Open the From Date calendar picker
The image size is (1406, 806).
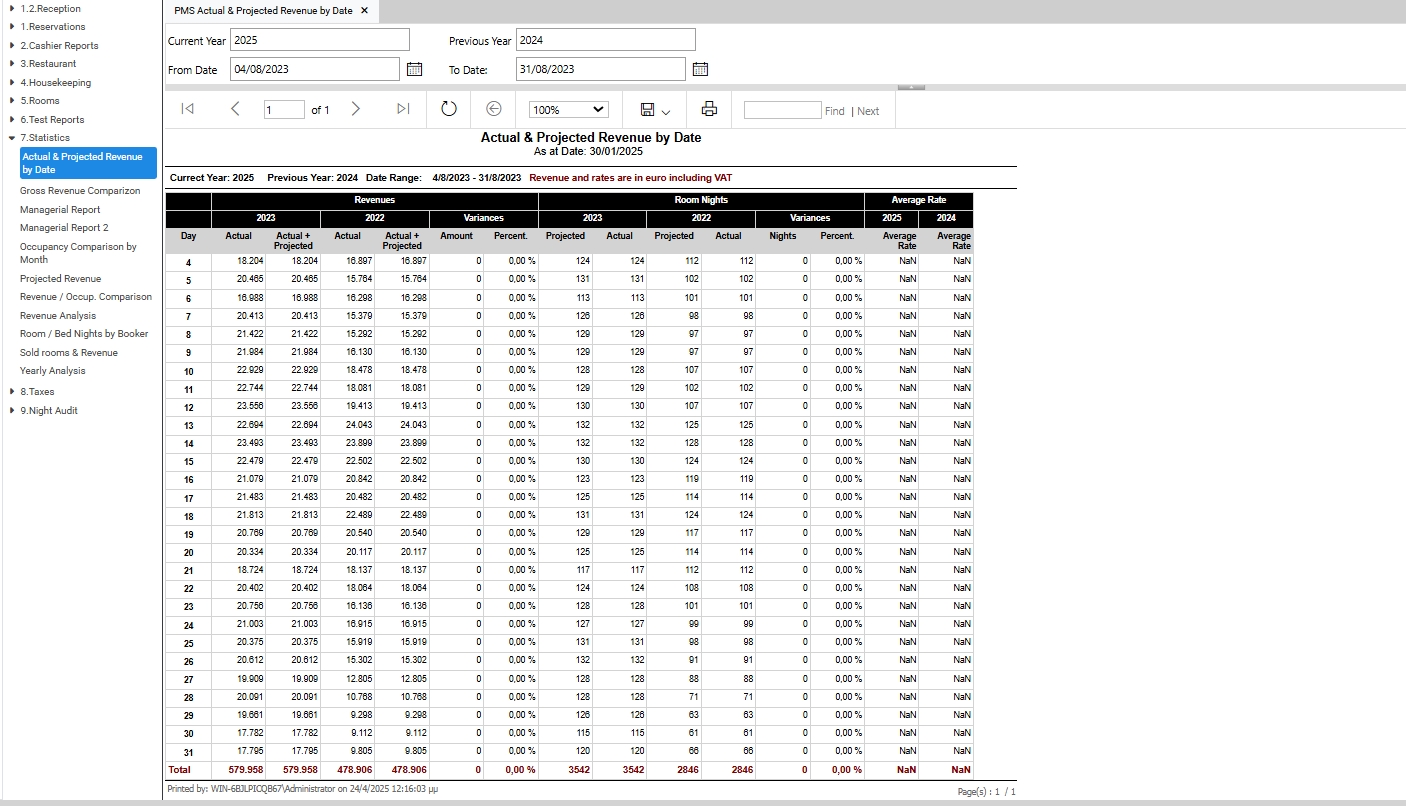(415, 69)
